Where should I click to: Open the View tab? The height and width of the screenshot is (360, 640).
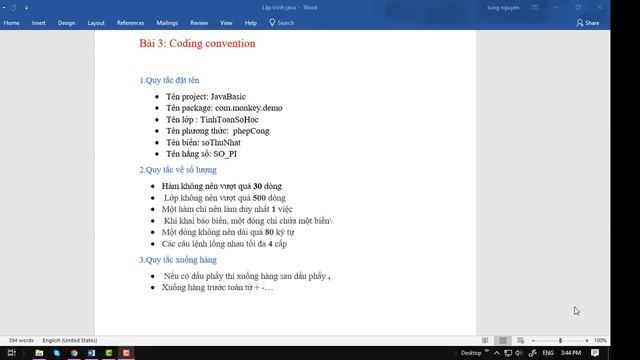pyautogui.click(x=226, y=23)
